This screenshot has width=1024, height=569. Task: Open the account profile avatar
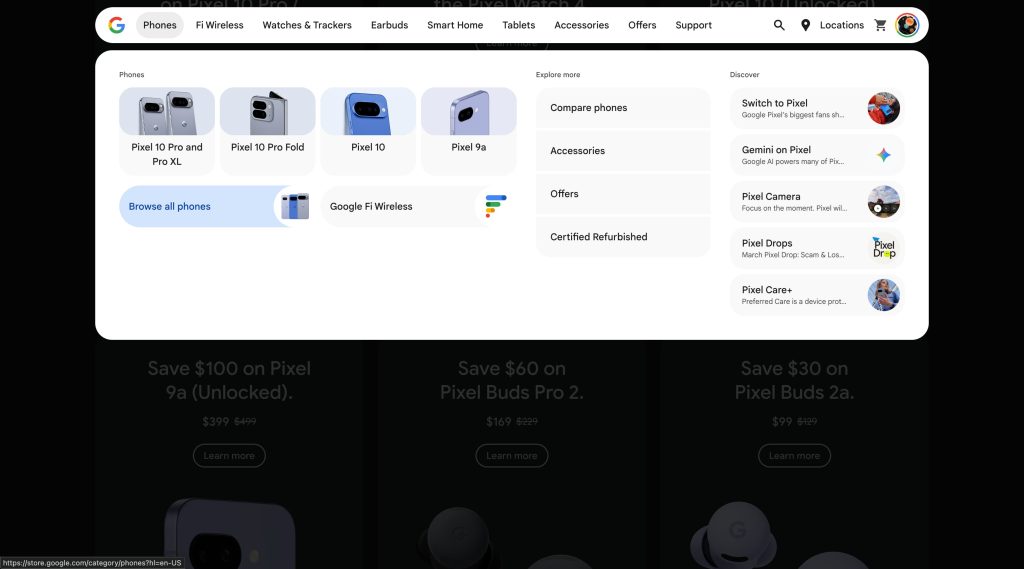(x=907, y=25)
